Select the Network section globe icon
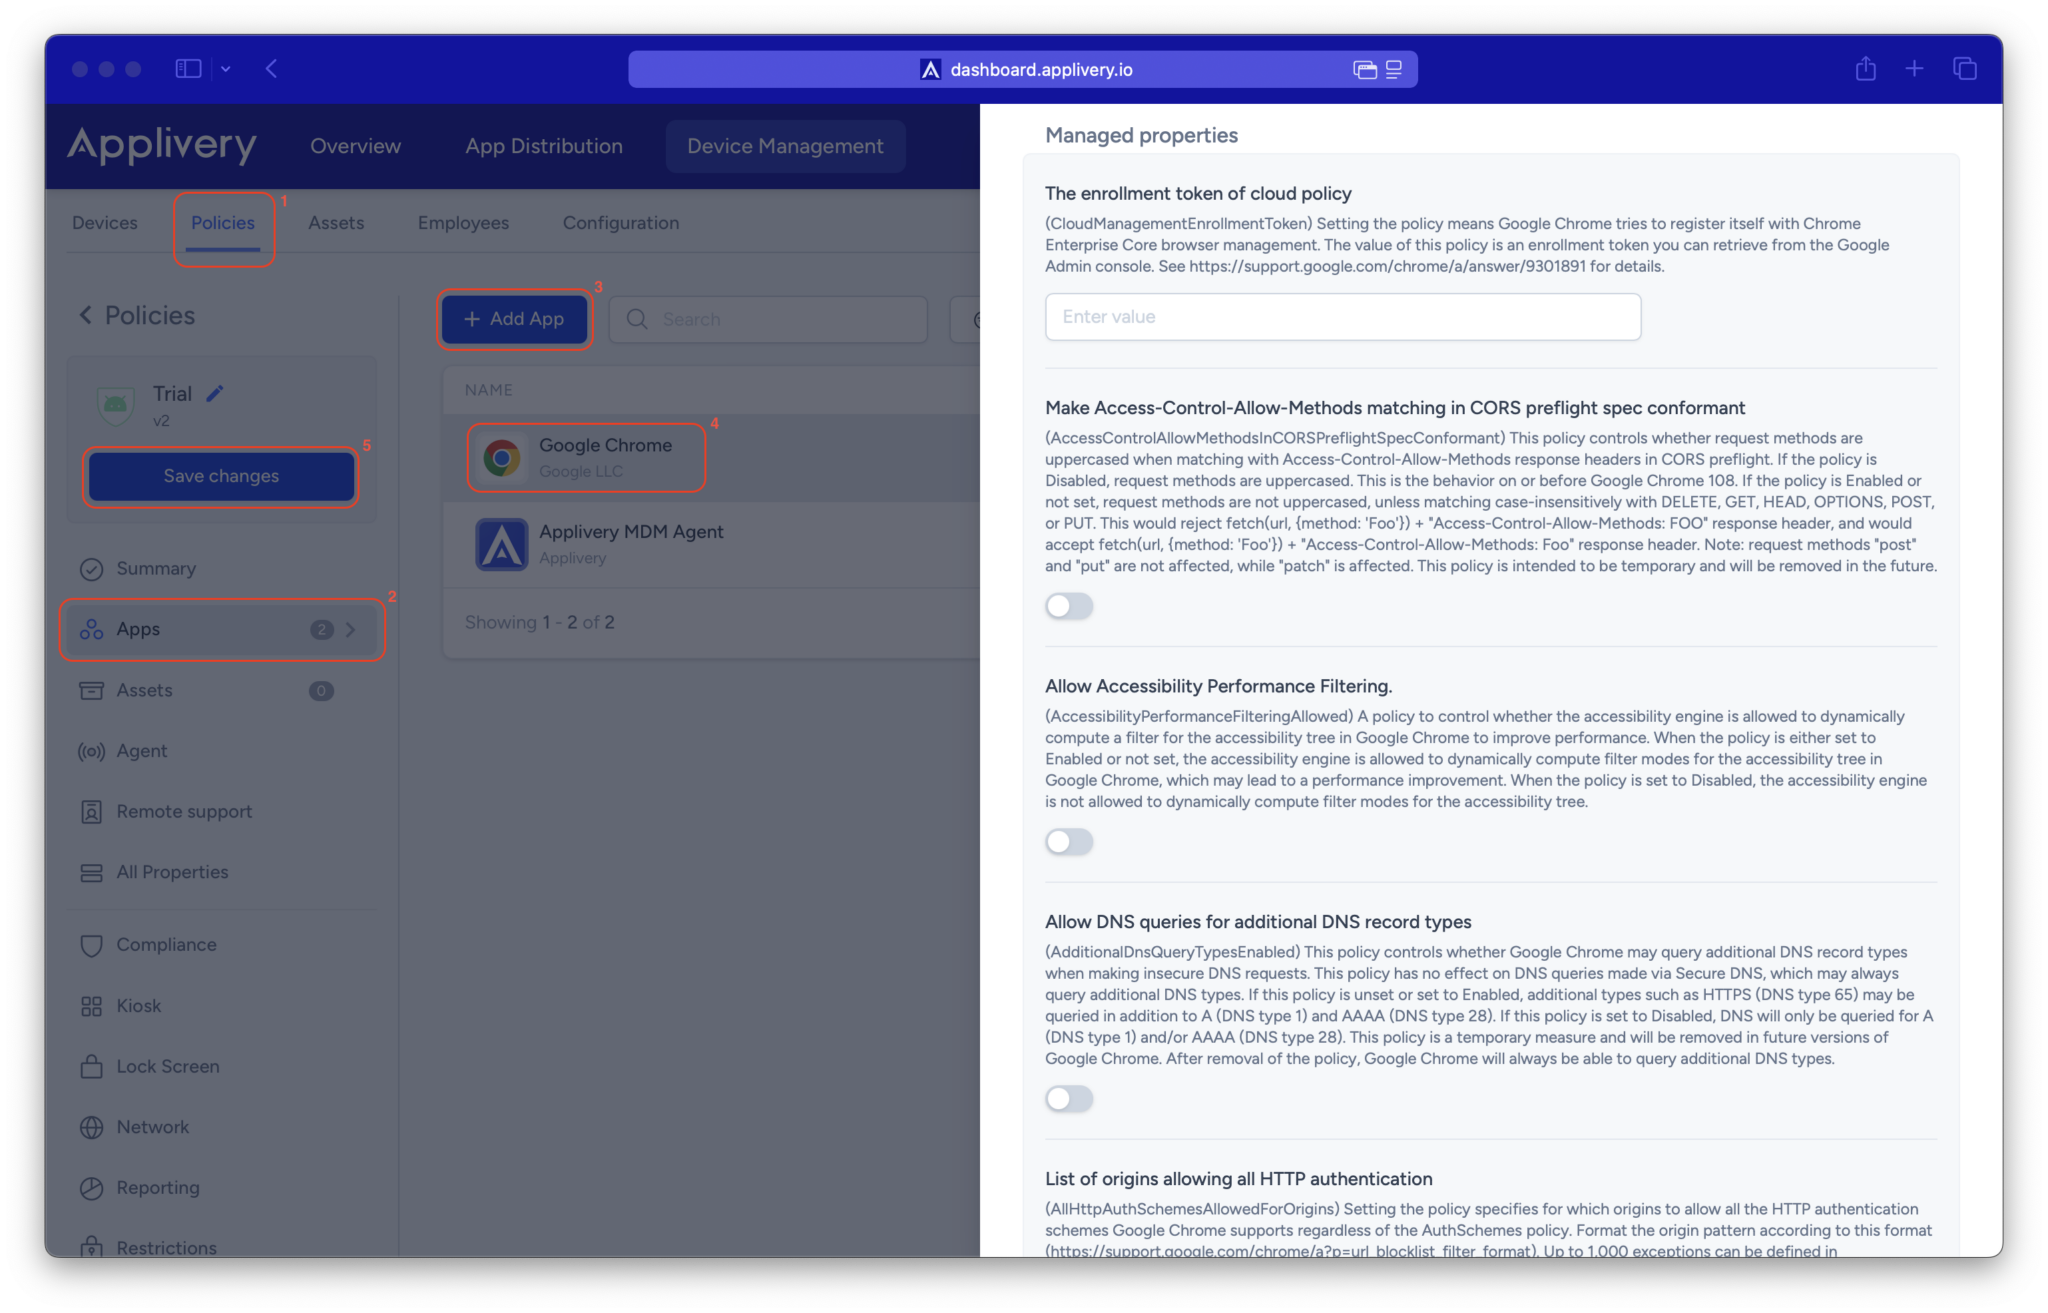 coord(91,1127)
